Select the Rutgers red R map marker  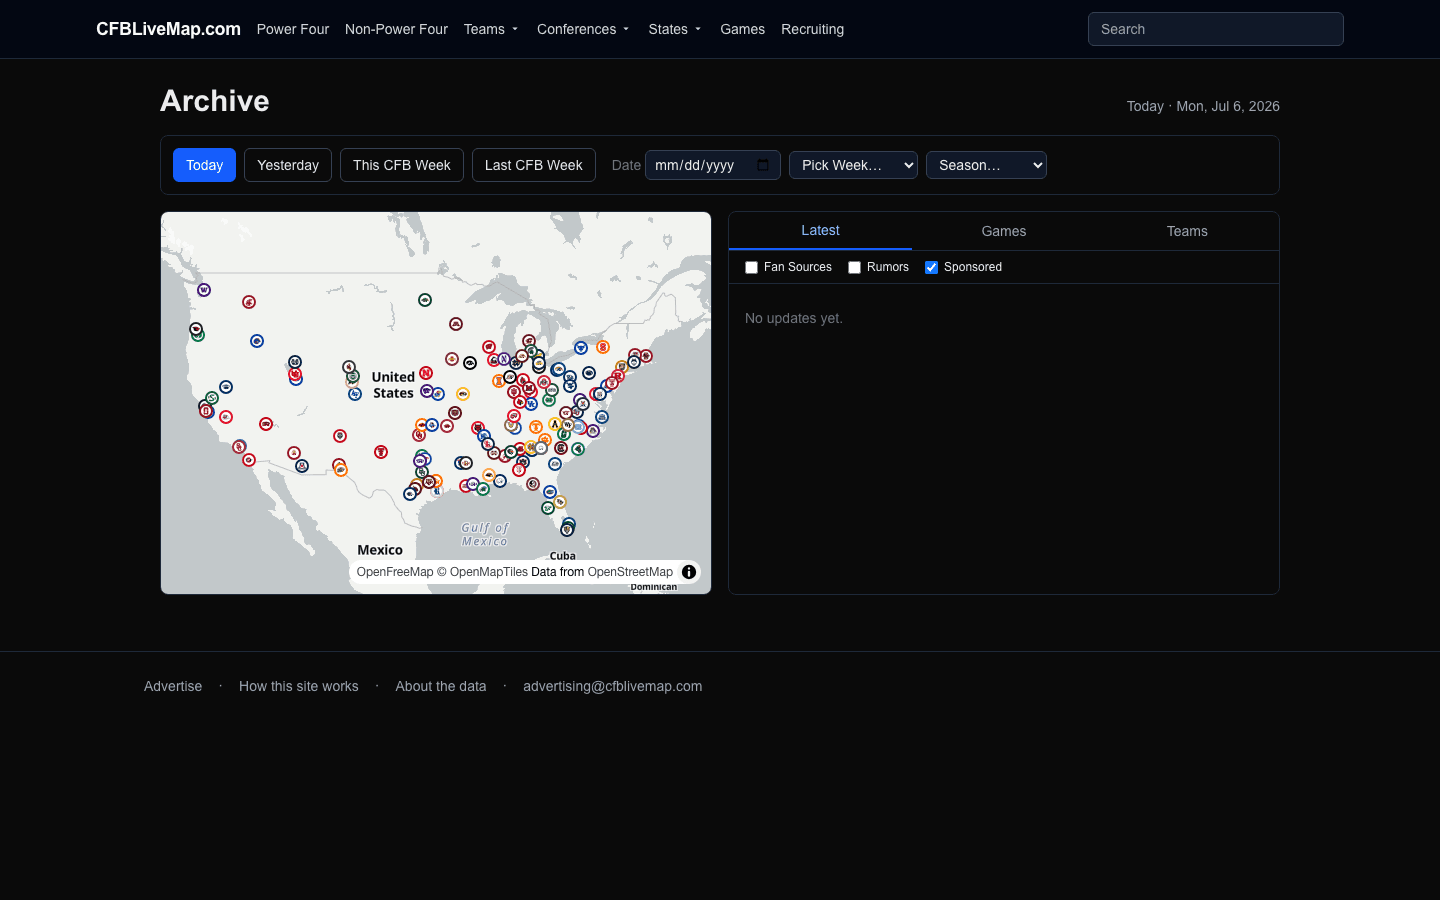[x=618, y=376]
